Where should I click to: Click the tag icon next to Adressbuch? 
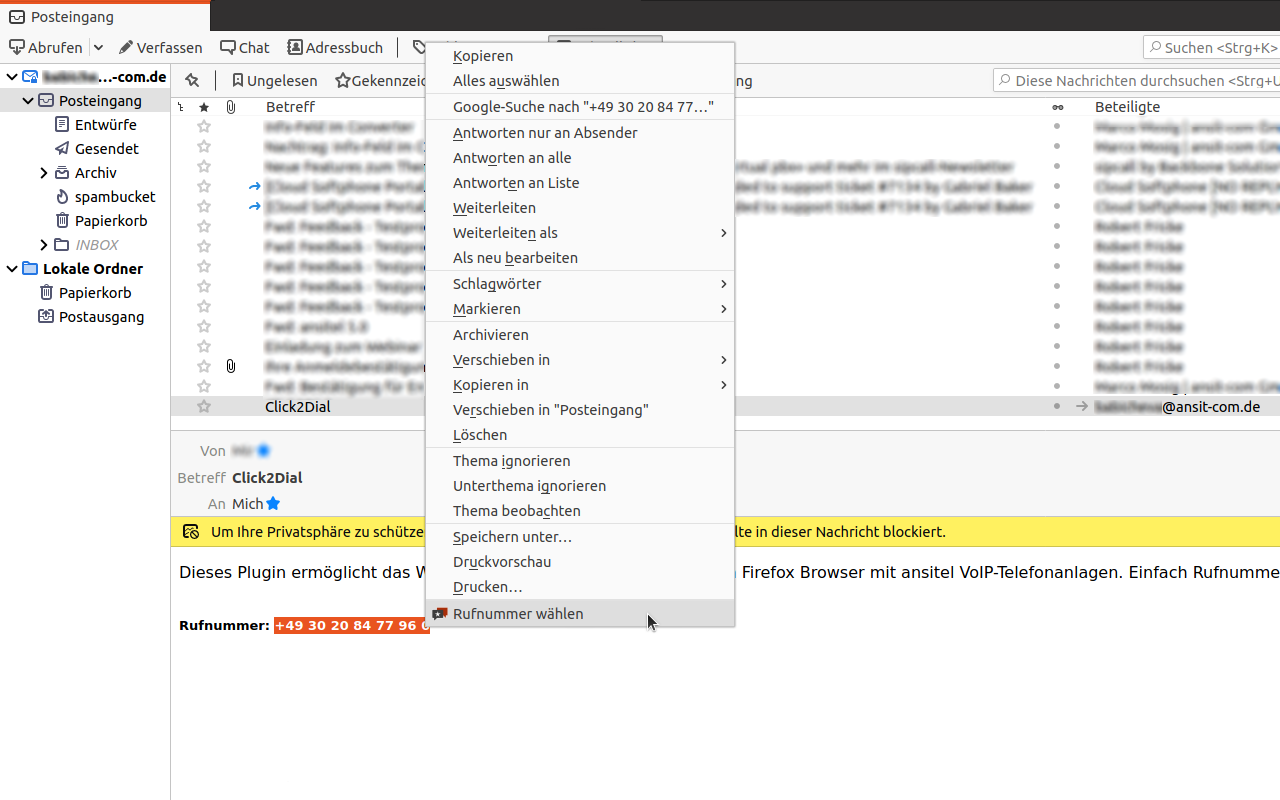pyautogui.click(x=418, y=47)
